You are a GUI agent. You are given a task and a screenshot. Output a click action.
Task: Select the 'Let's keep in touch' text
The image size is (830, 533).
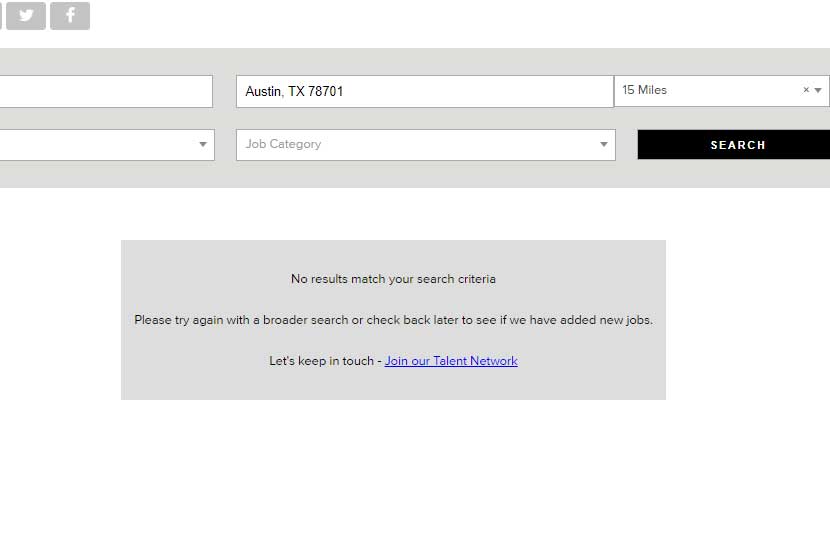point(321,361)
